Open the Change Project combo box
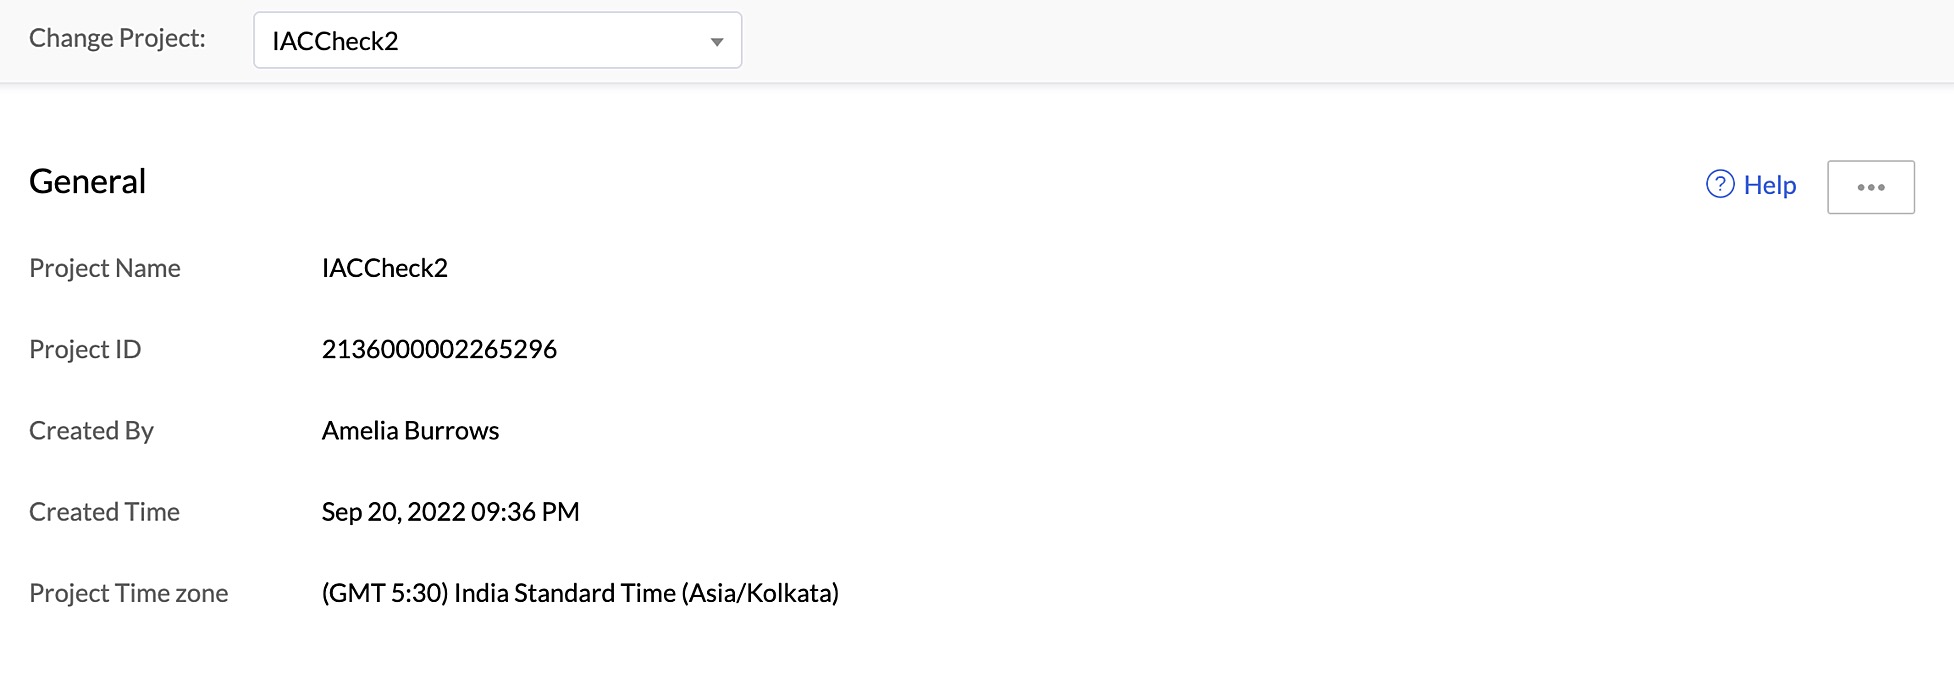Image resolution: width=1954 pixels, height=690 pixels. tap(480, 41)
